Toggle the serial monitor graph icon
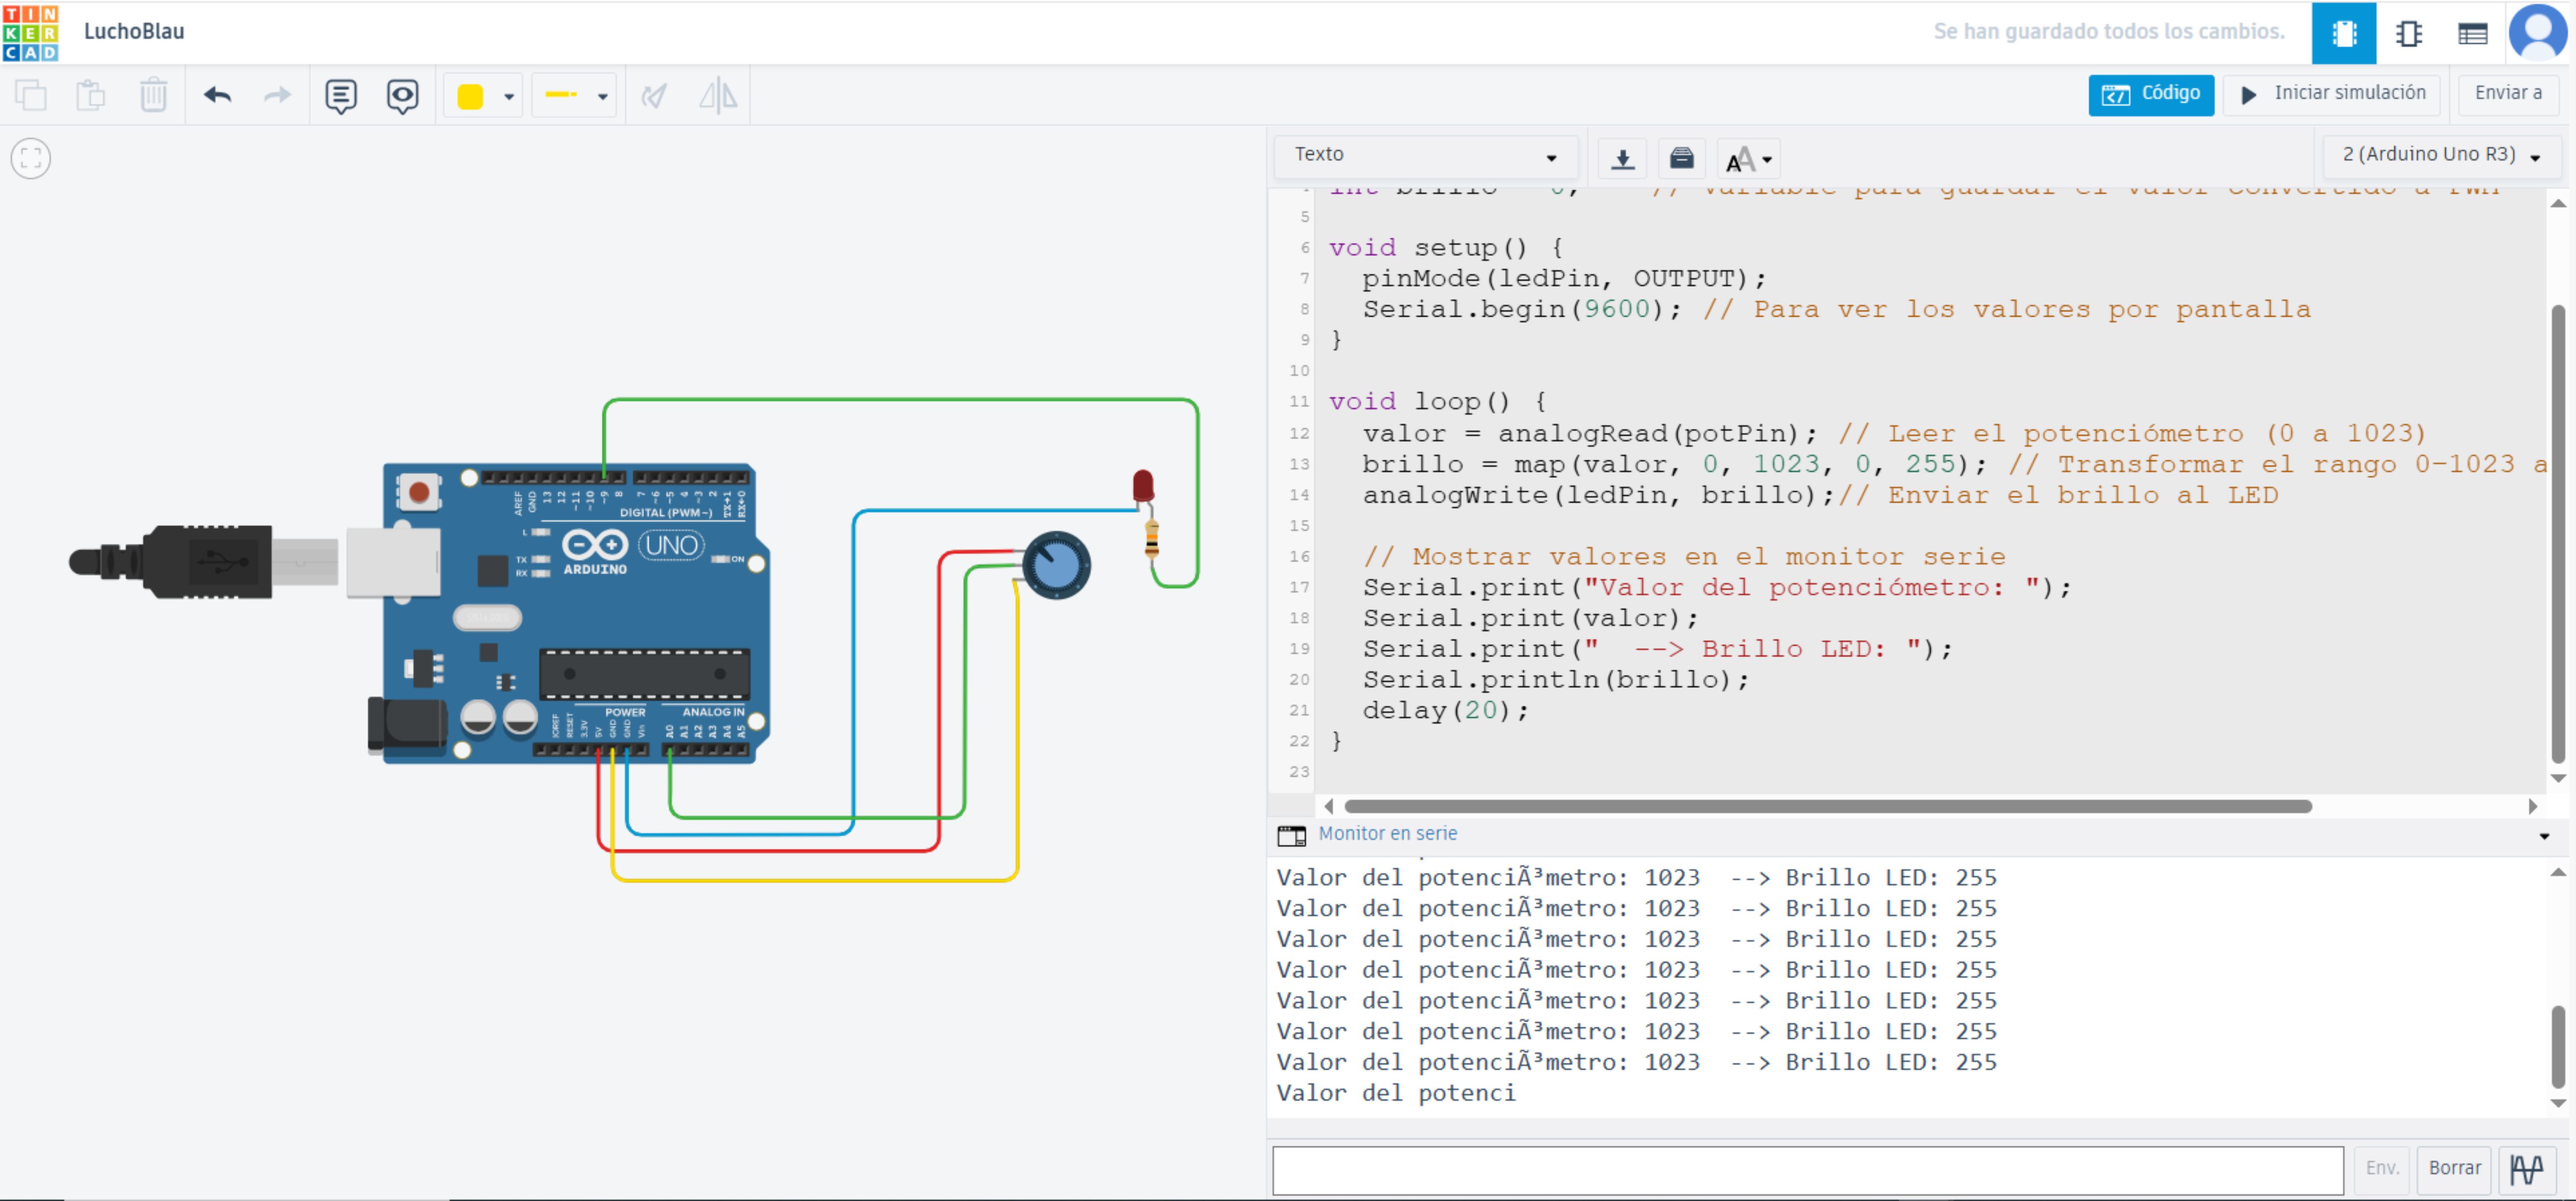The height and width of the screenshot is (1201, 2576). coord(2527,1167)
